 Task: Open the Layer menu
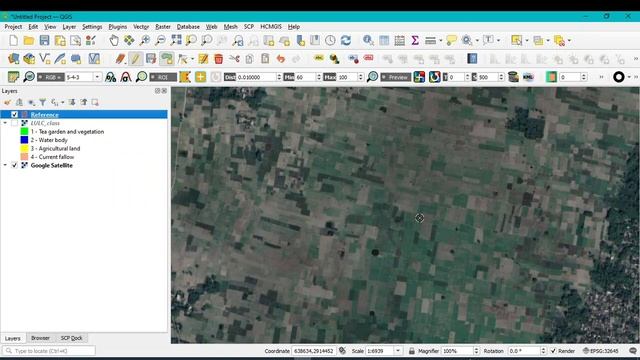click(69, 27)
